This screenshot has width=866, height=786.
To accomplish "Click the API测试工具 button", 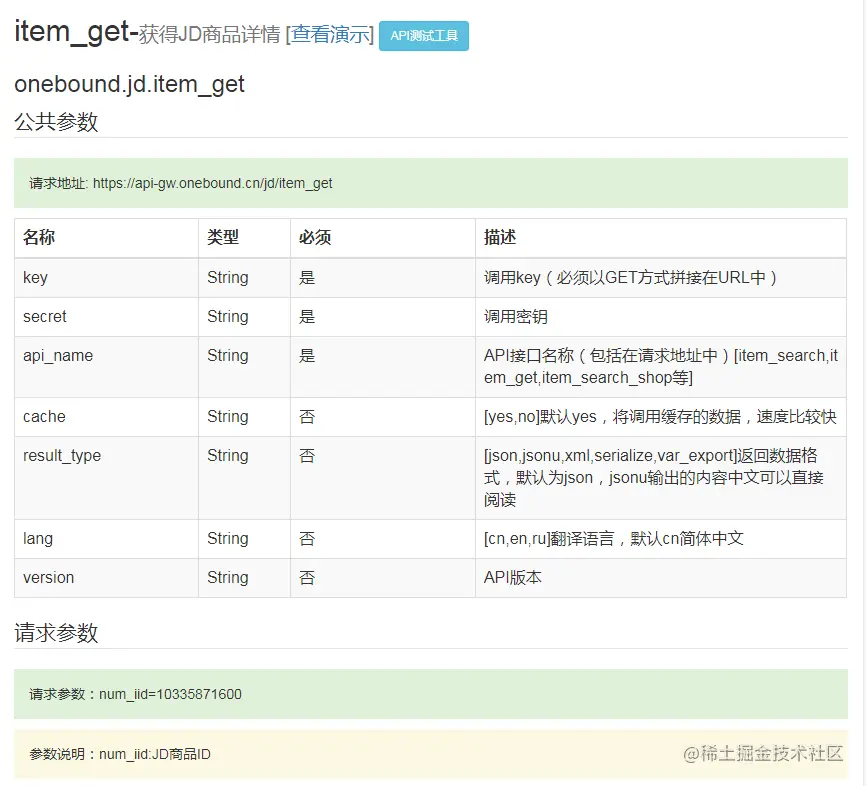I will tap(424, 36).
